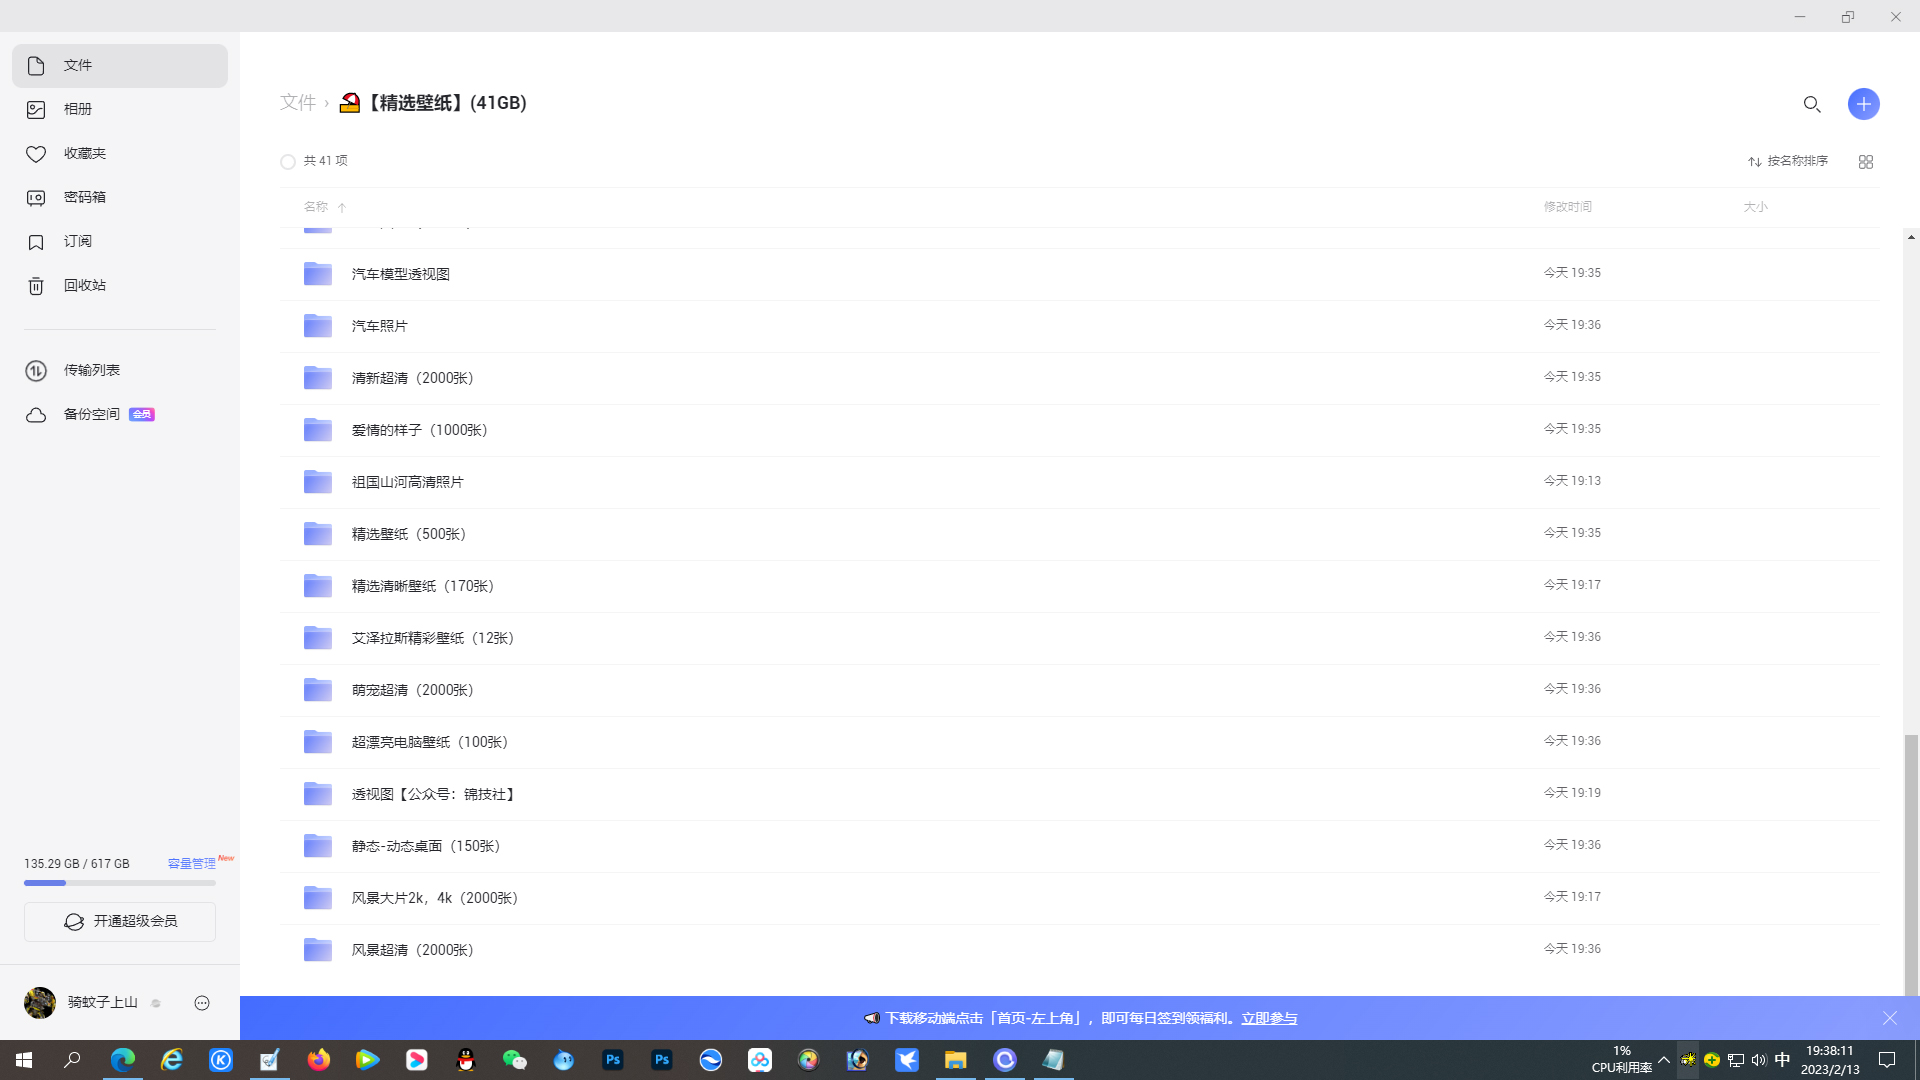Click folder icon of 艾泽拉斯精彩壁纸（12张）
The image size is (1920, 1080).
[x=318, y=637]
